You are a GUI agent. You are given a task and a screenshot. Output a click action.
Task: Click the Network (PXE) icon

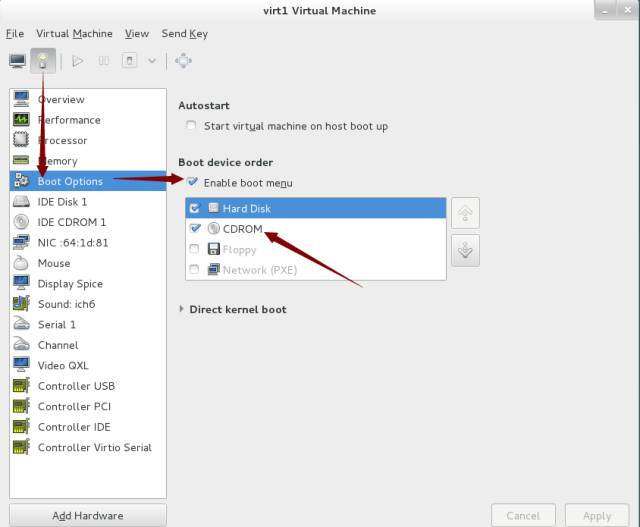click(213, 269)
